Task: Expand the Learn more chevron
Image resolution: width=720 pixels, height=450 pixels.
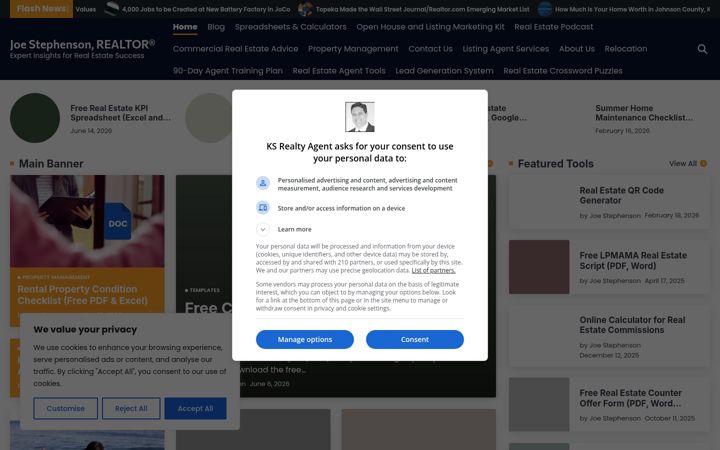Action: (263, 229)
